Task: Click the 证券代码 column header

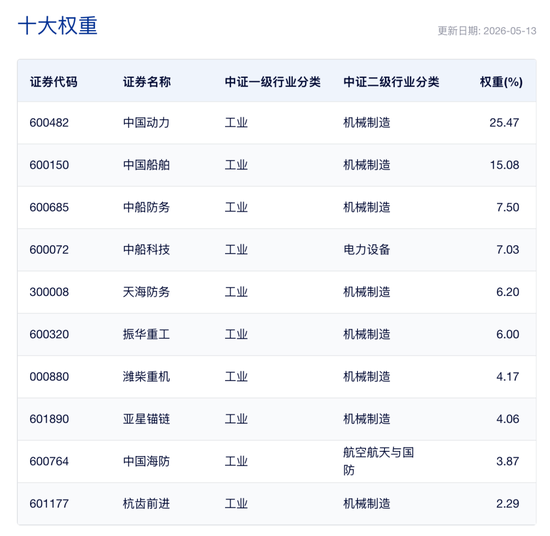Action: pos(54,82)
